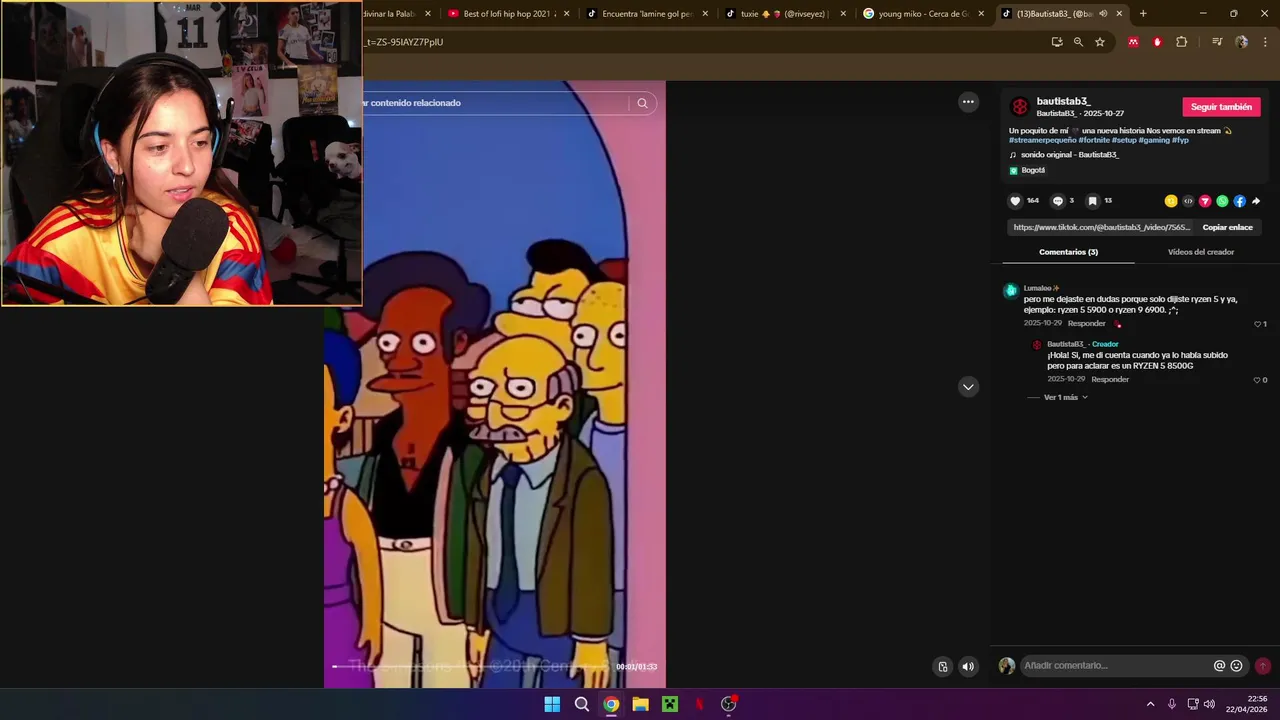Switch to 'Comentarios (3)' tab
The width and height of the screenshot is (1280, 720).
(1068, 252)
